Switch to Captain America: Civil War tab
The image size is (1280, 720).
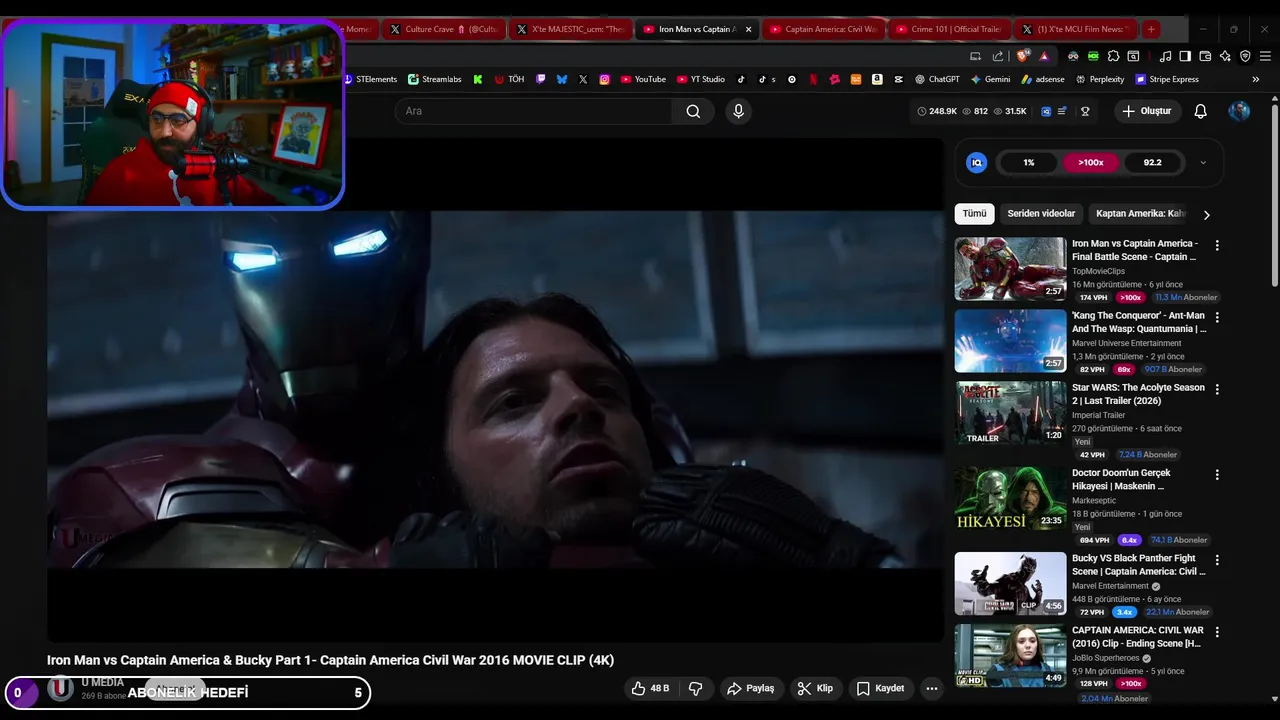point(822,29)
